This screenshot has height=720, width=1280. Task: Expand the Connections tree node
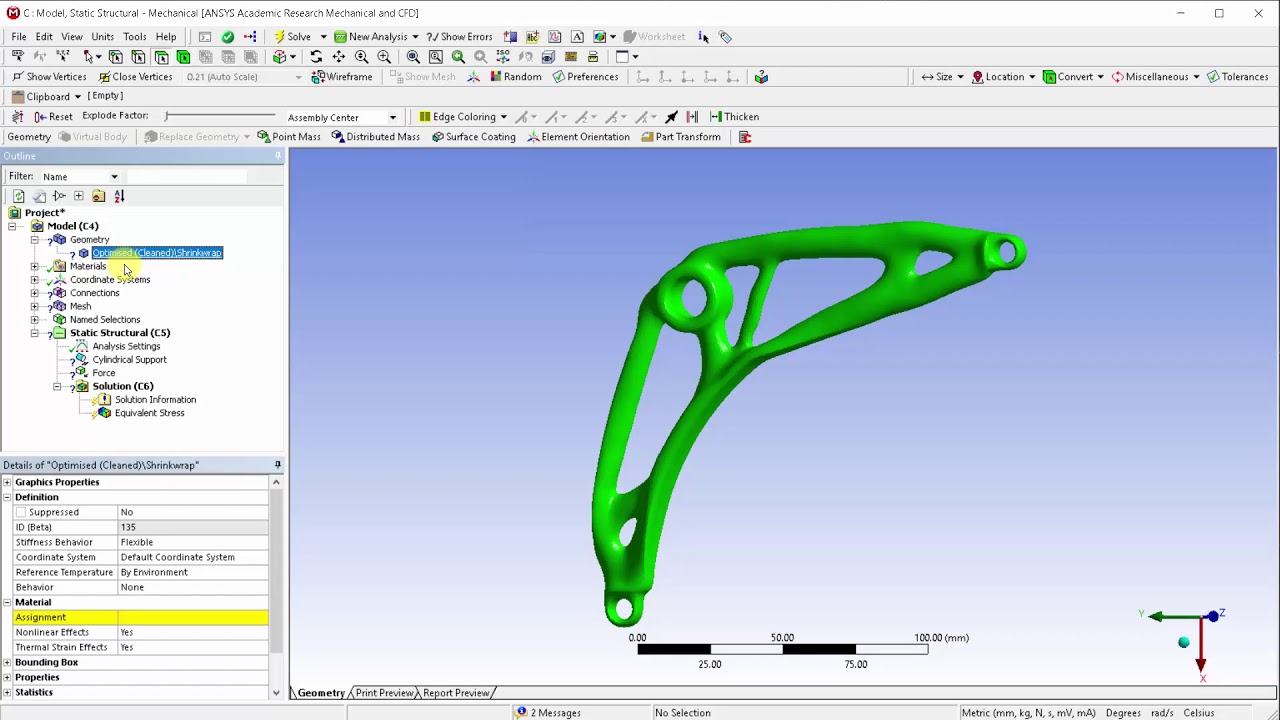(x=35, y=293)
